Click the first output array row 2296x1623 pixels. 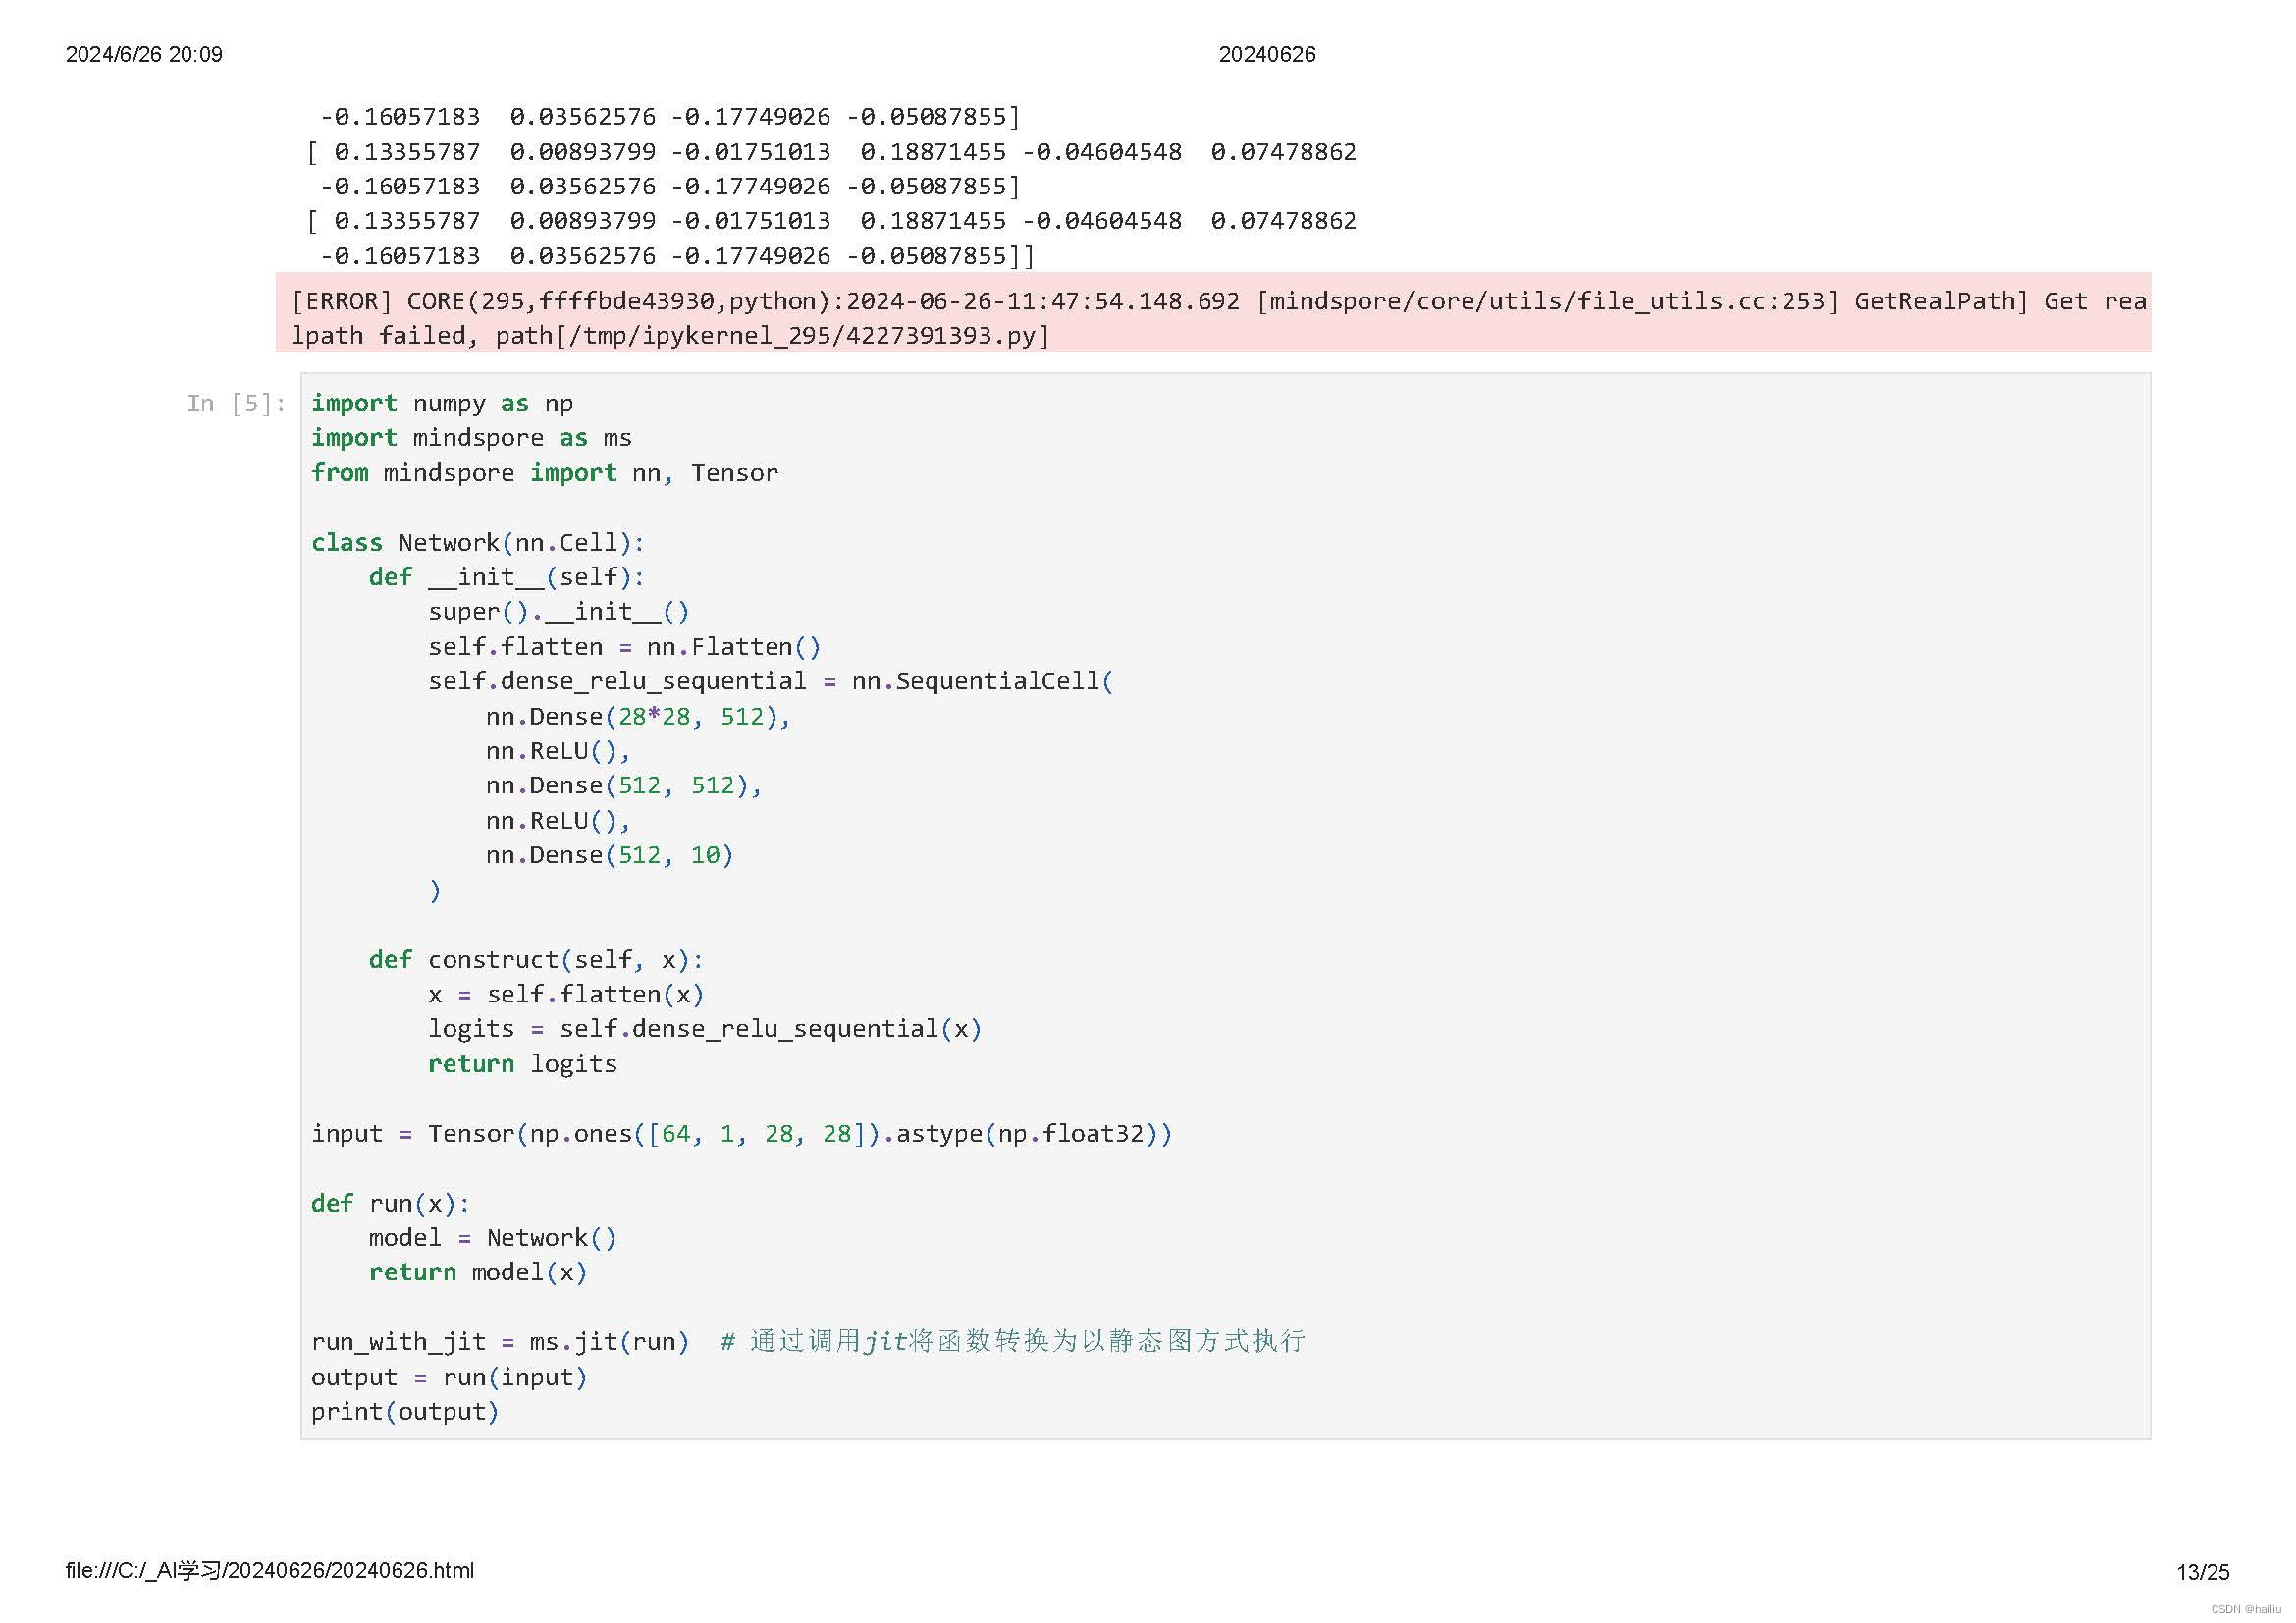click(668, 117)
